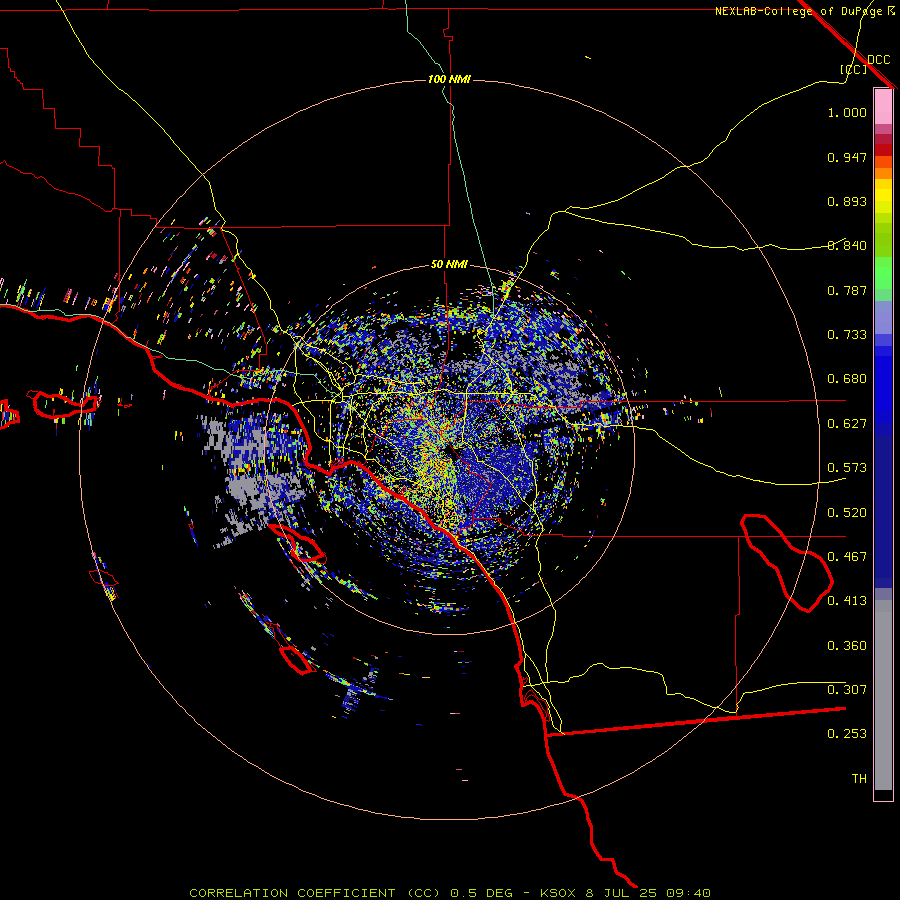Click the 8 JUL 25 09:40 timestamp
The image size is (900, 900).
[648, 893]
